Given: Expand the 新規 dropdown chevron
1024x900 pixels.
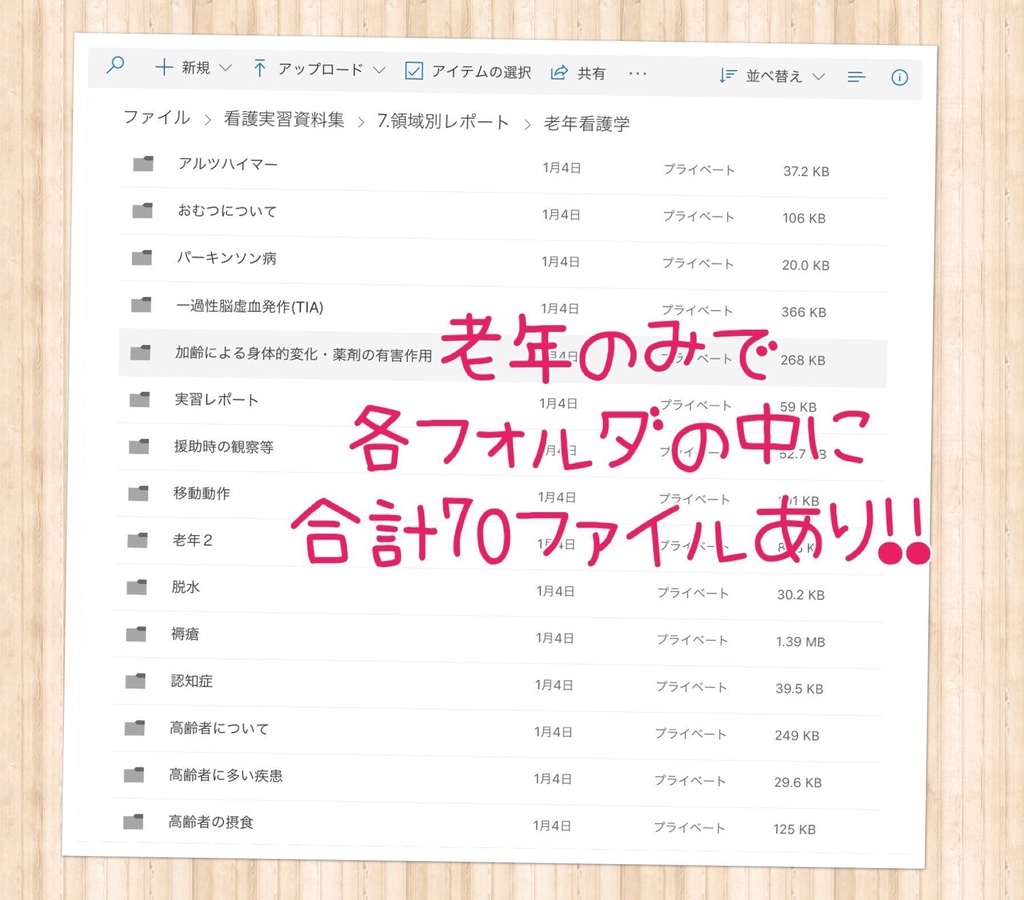Looking at the screenshot, I should click(x=226, y=70).
